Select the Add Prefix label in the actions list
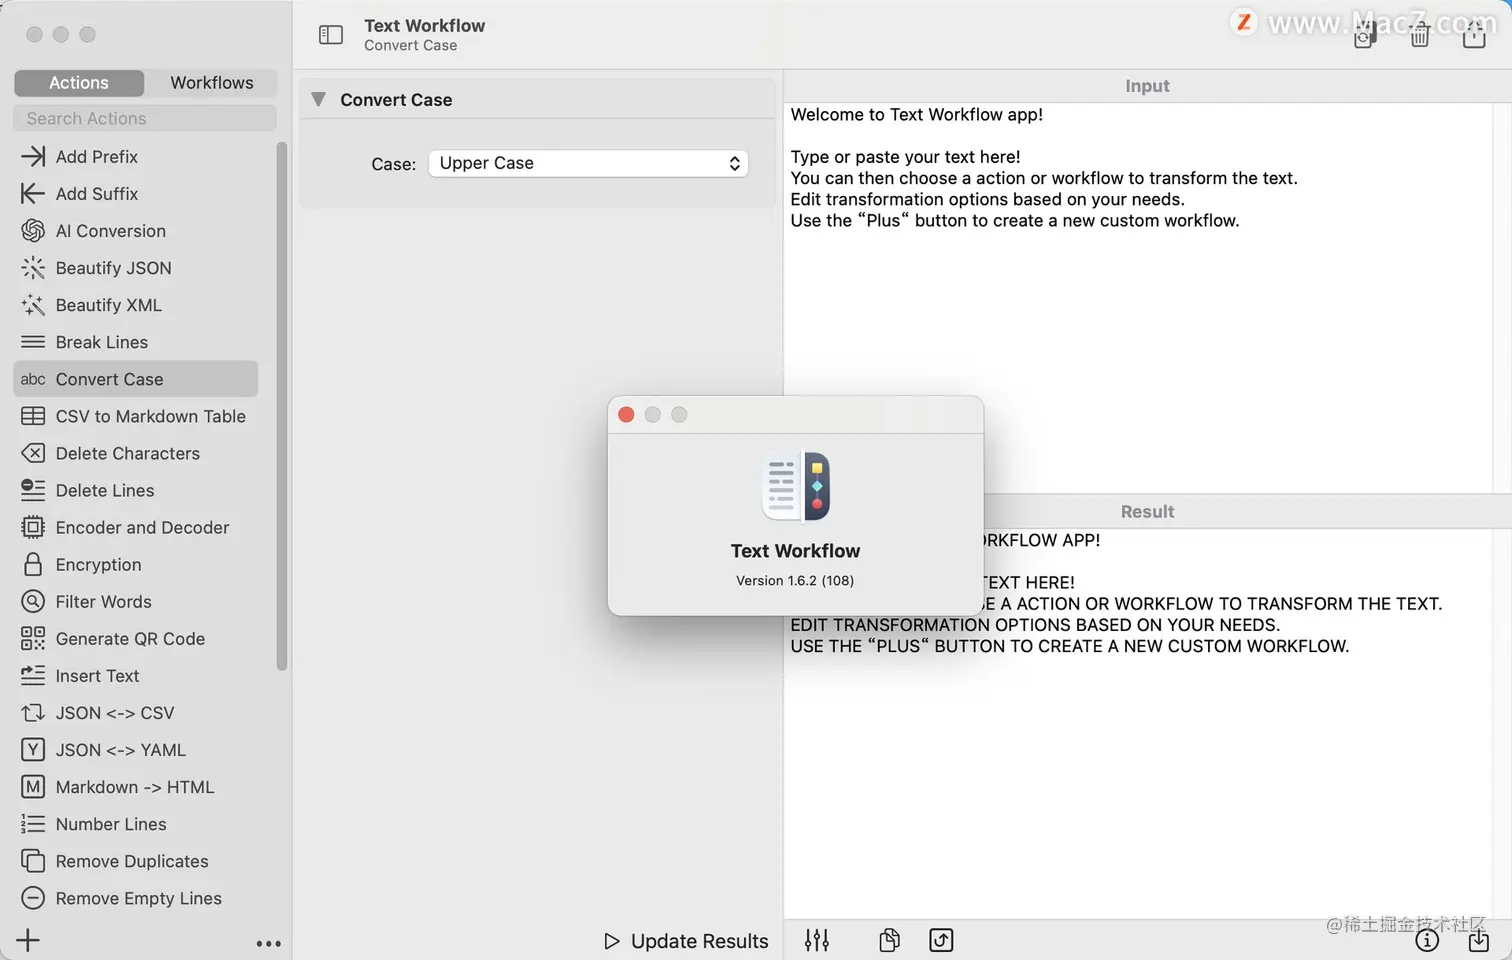 [x=97, y=157]
